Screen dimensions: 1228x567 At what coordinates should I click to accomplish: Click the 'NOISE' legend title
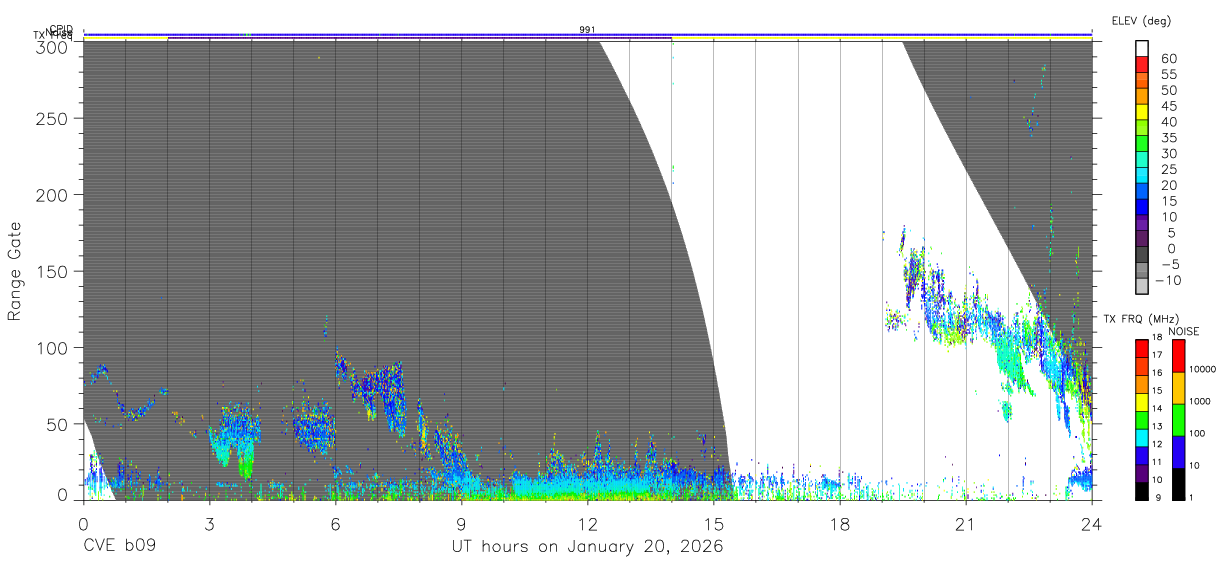[x=1185, y=331]
